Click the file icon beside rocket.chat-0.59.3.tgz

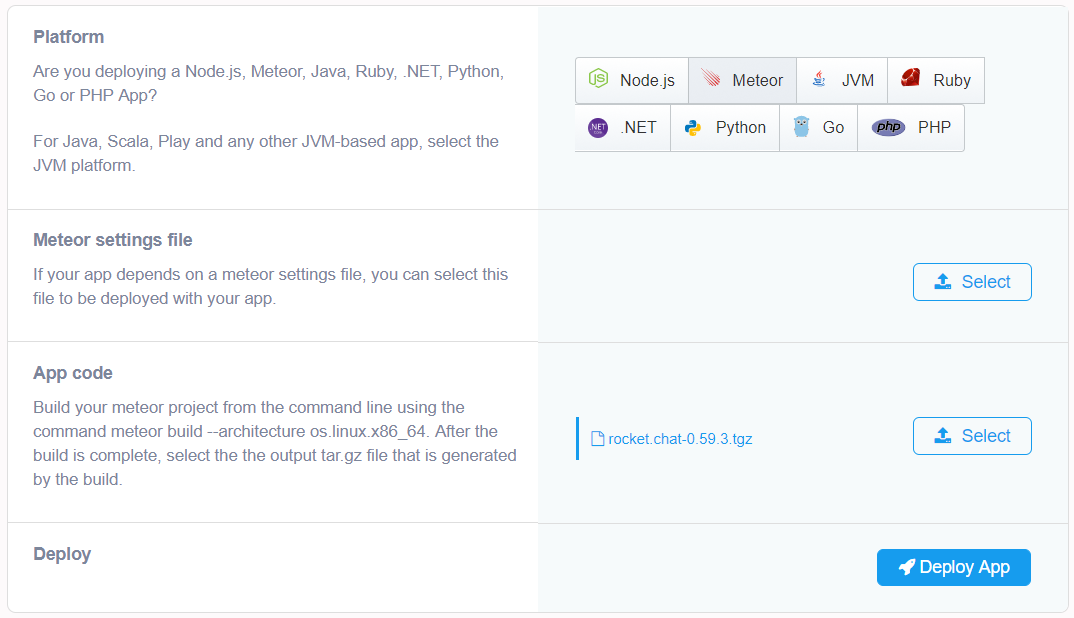click(x=597, y=438)
